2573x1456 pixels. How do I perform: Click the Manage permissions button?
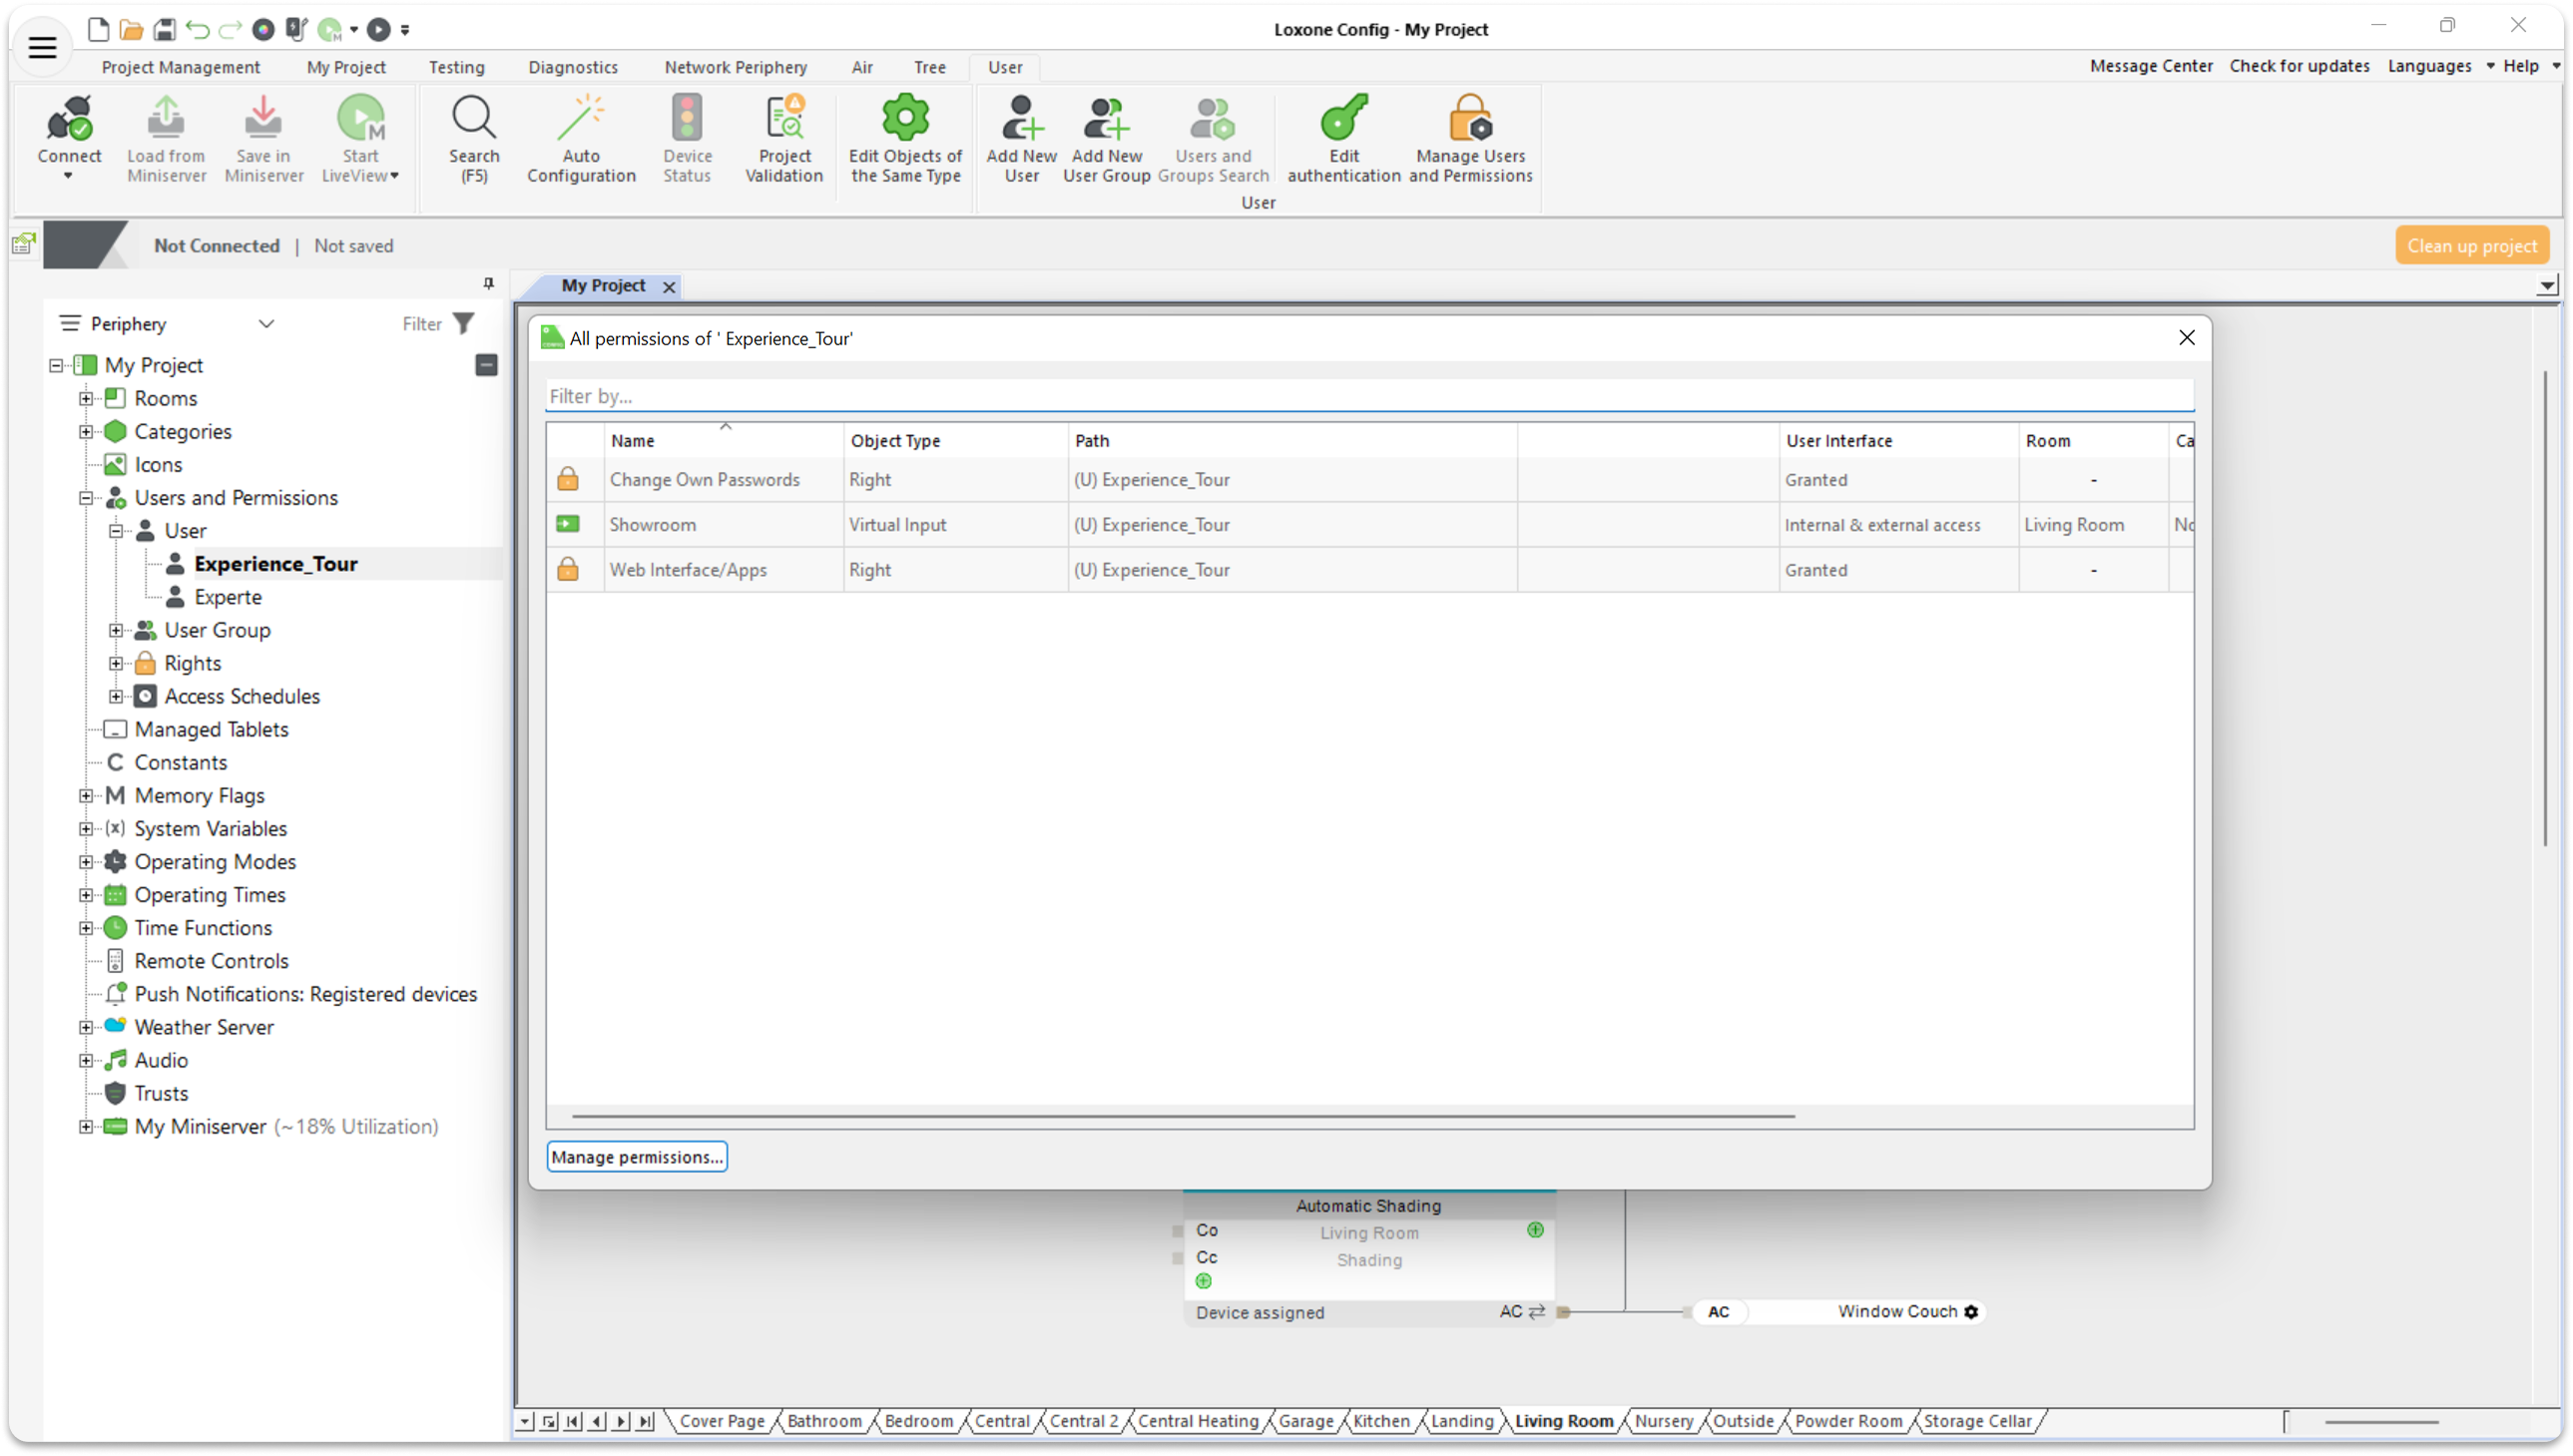[637, 1157]
